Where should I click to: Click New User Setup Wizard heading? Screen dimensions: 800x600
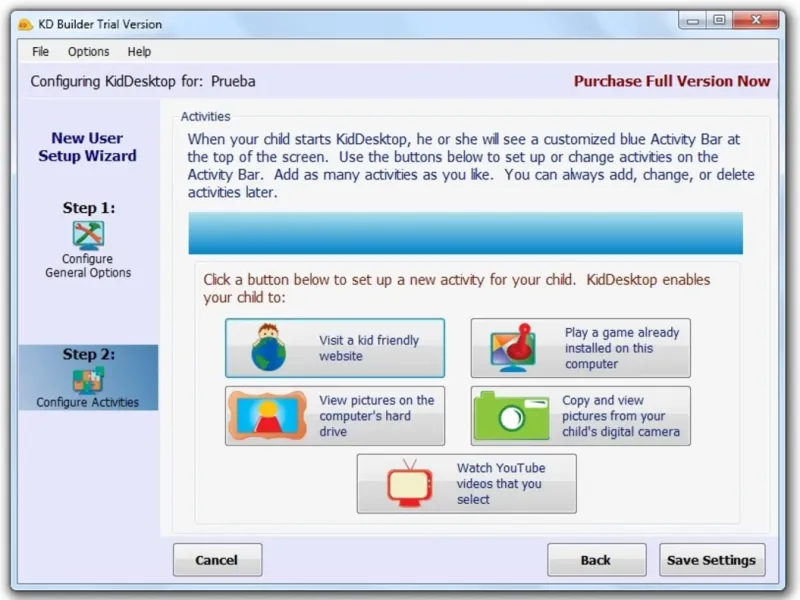87,147
